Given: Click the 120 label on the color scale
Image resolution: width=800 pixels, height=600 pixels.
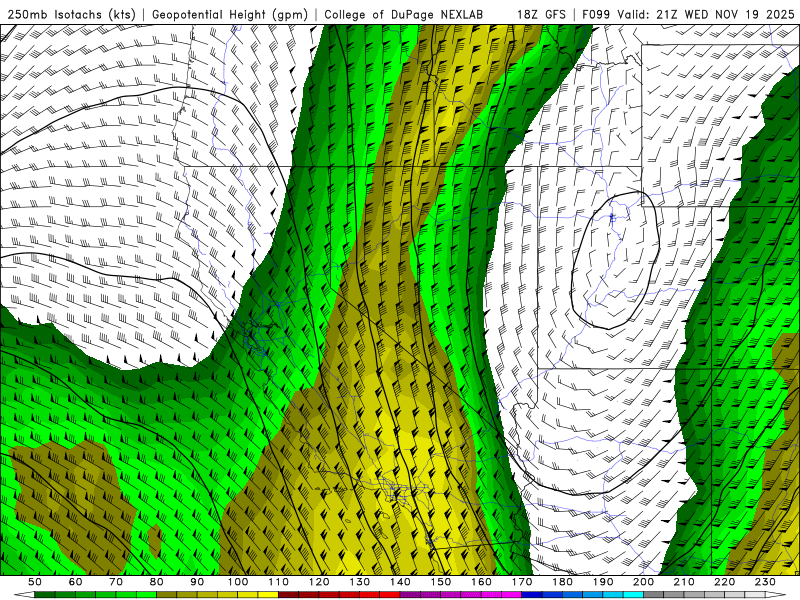Looking at the screenshot, I should [x=319, y=582].
